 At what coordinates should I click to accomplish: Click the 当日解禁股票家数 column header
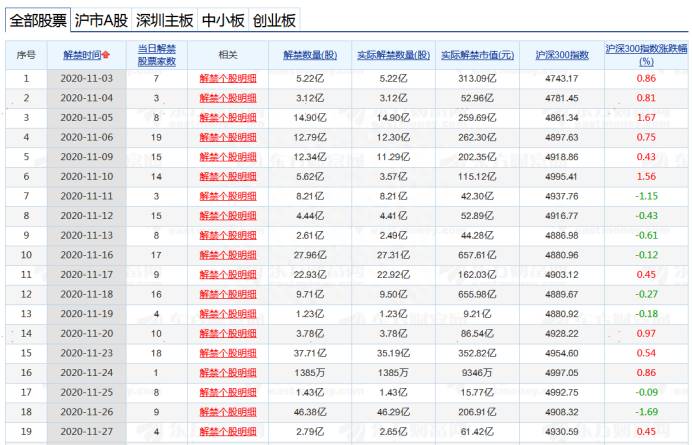[156, 55]
